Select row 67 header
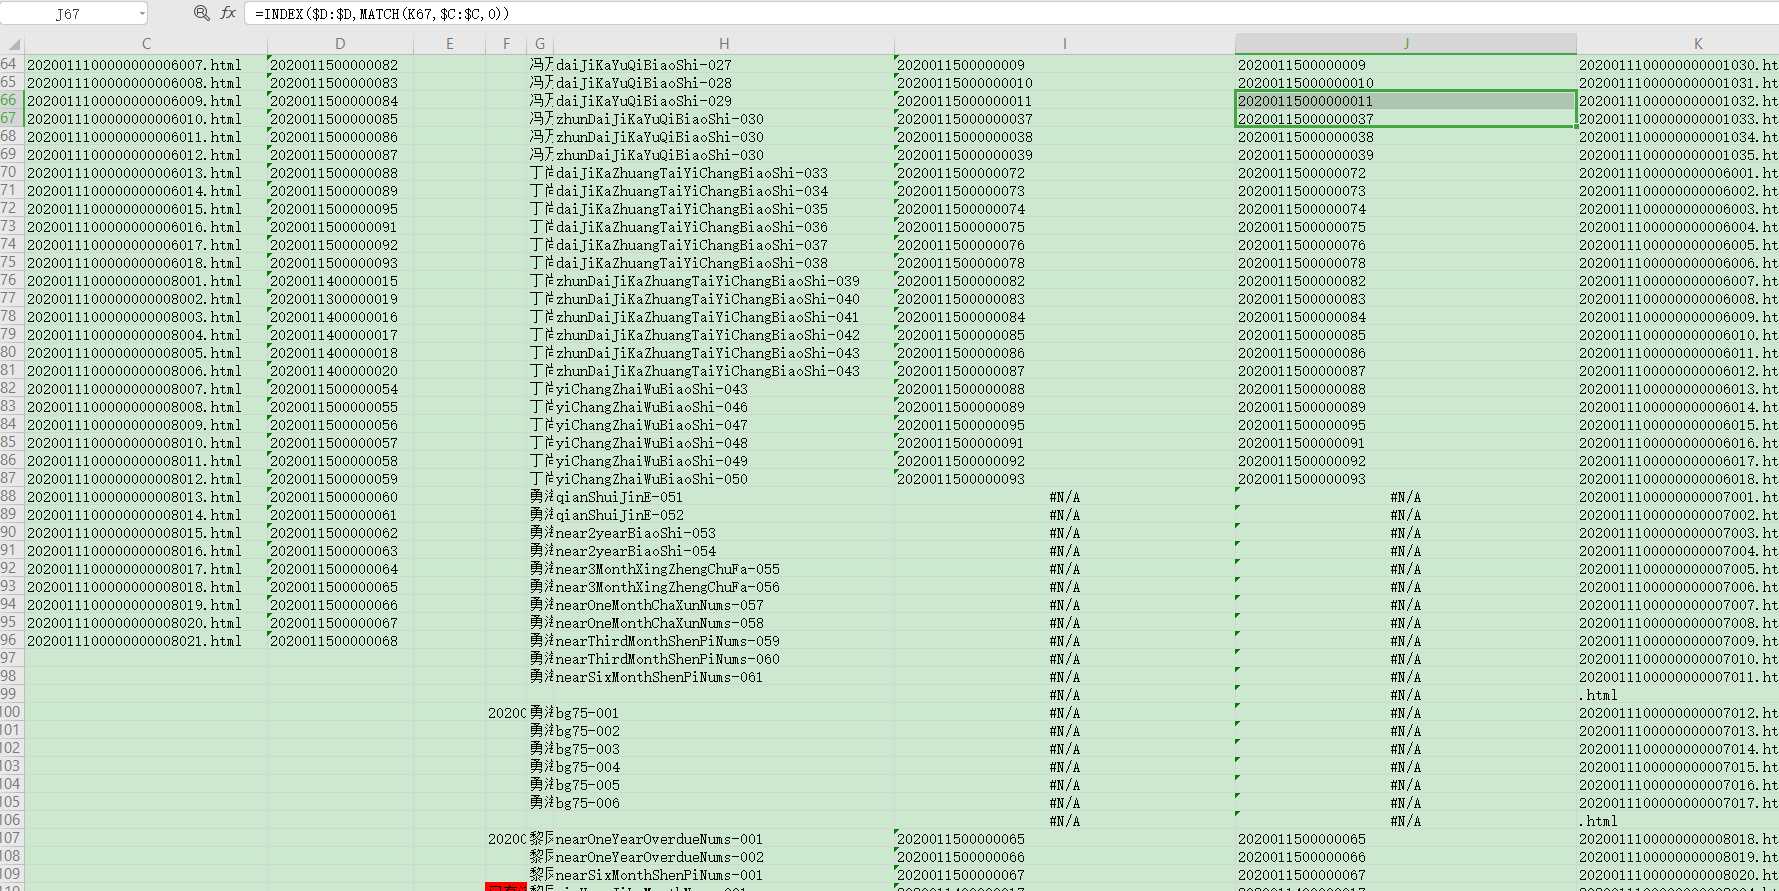This screenshot has width=1779, height=891. 10,118
